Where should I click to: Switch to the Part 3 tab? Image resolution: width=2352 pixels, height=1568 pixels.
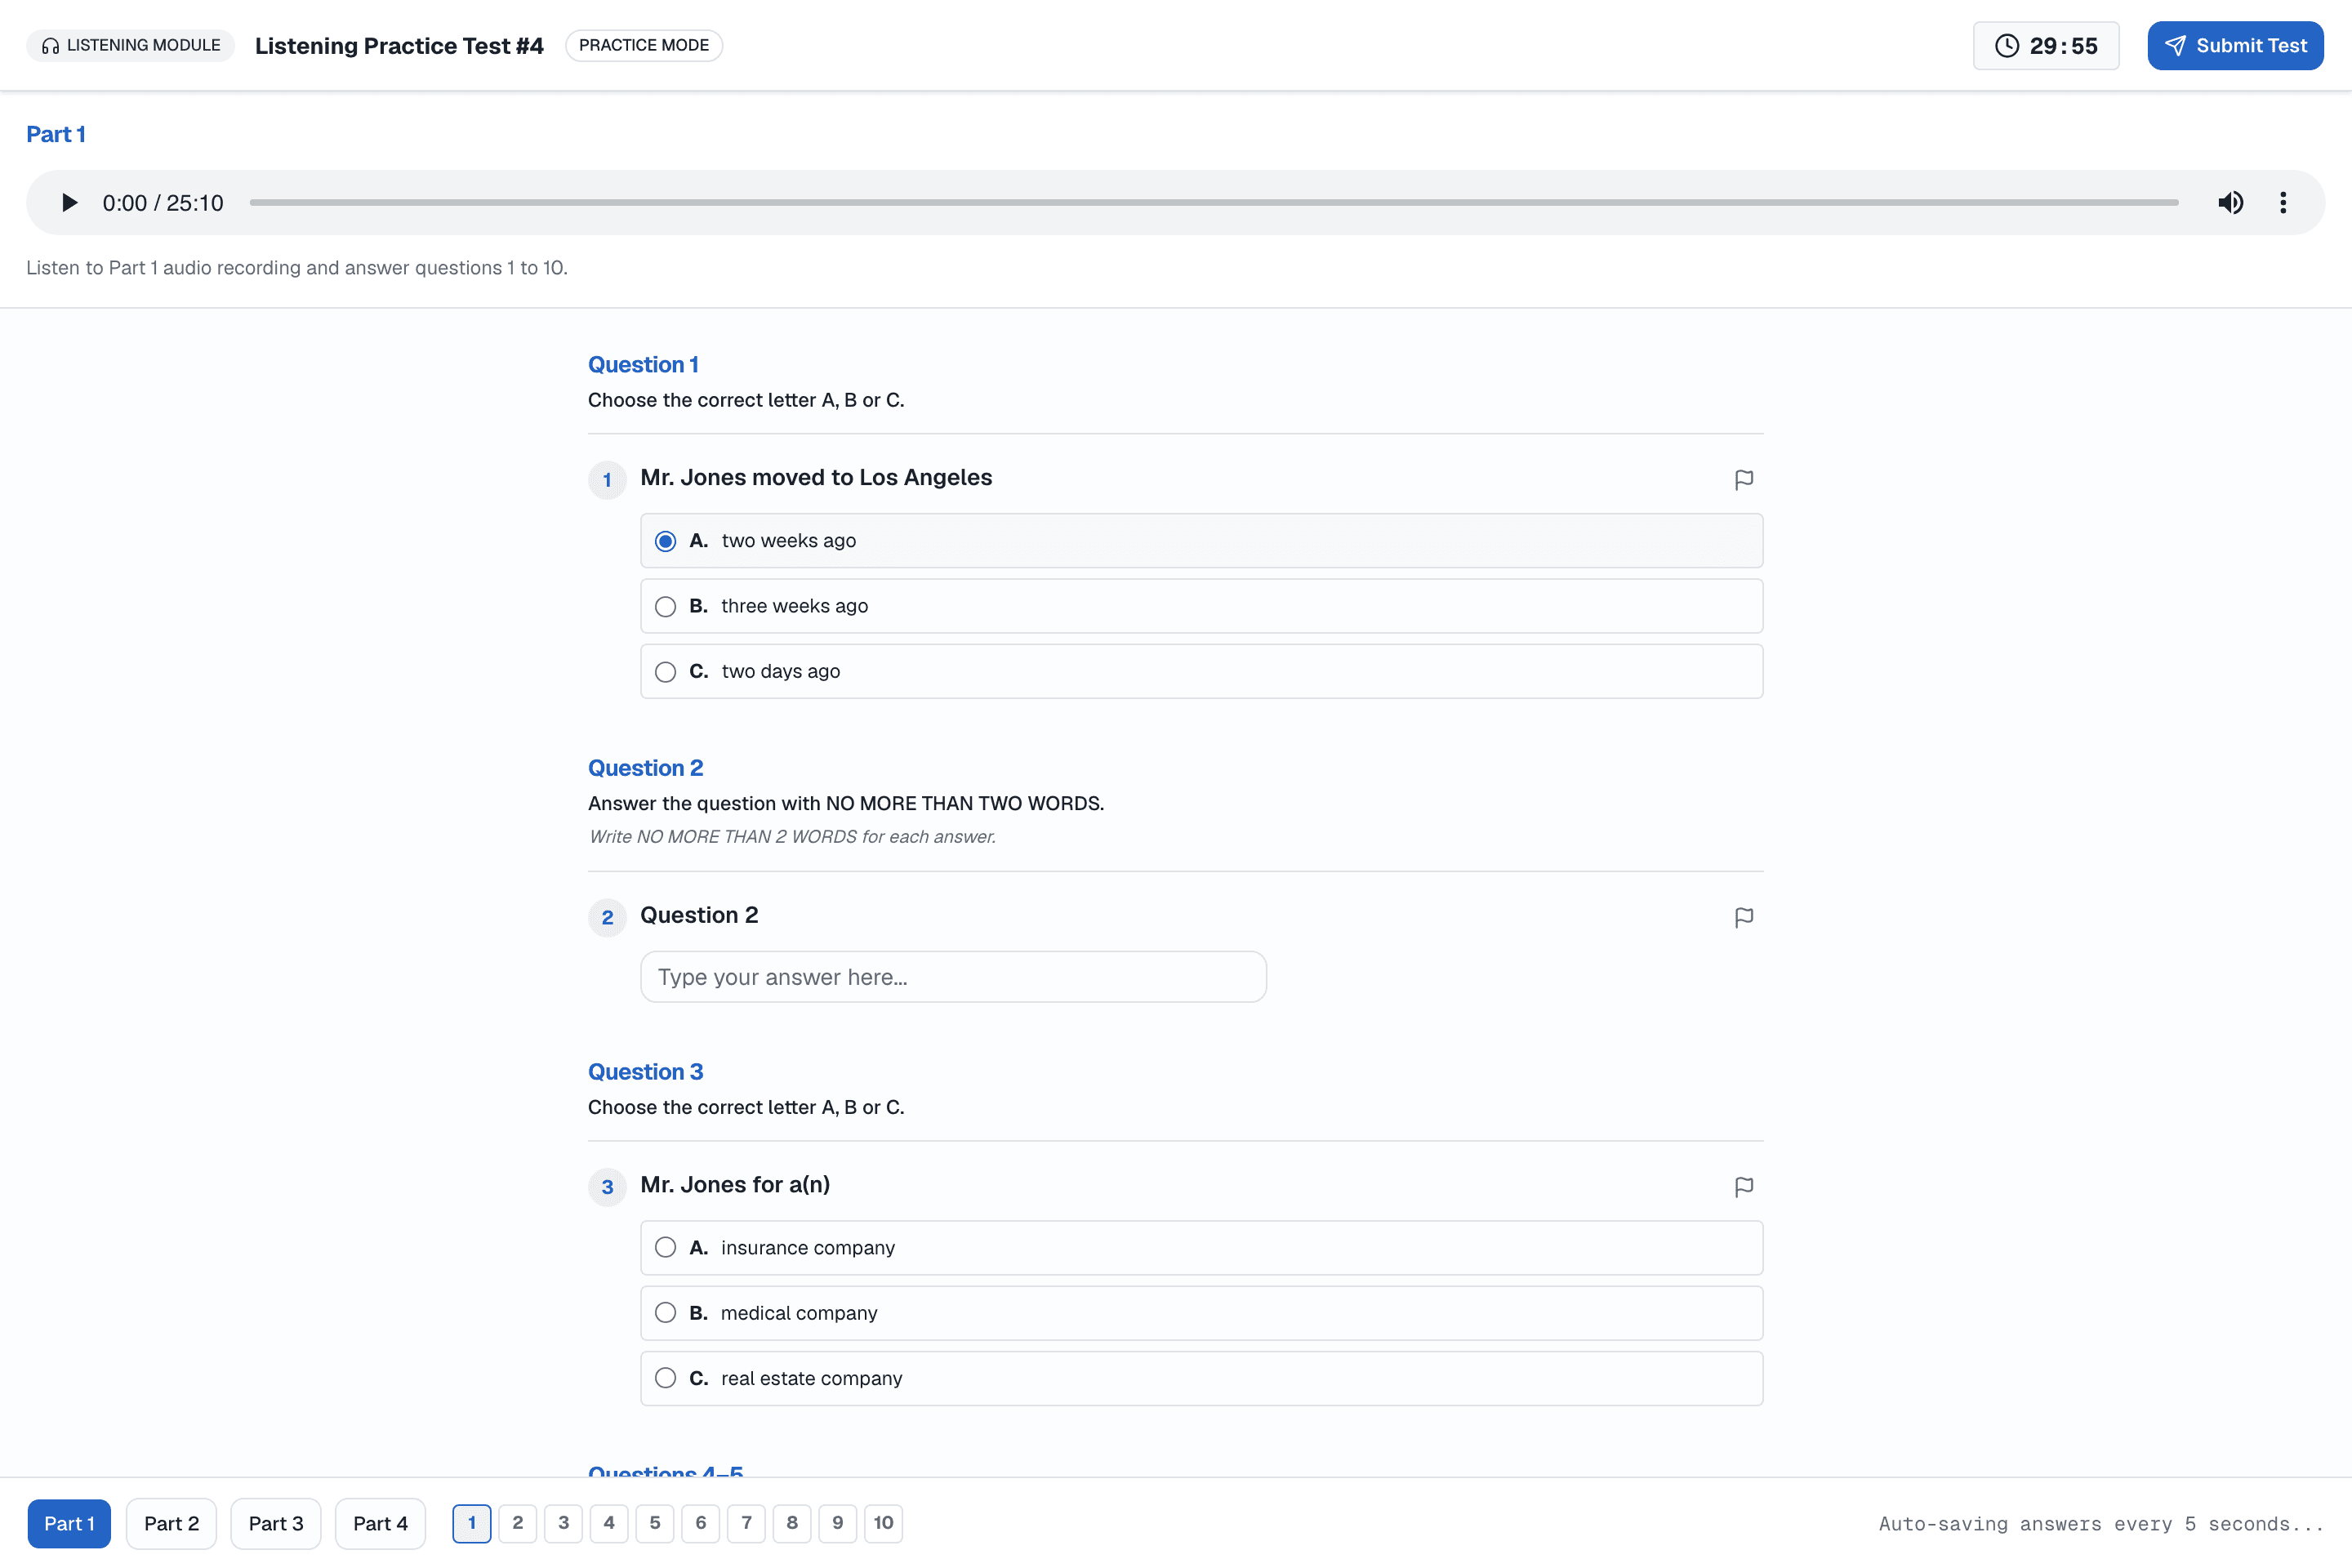pyautogui.click(x=276, y=1523)
